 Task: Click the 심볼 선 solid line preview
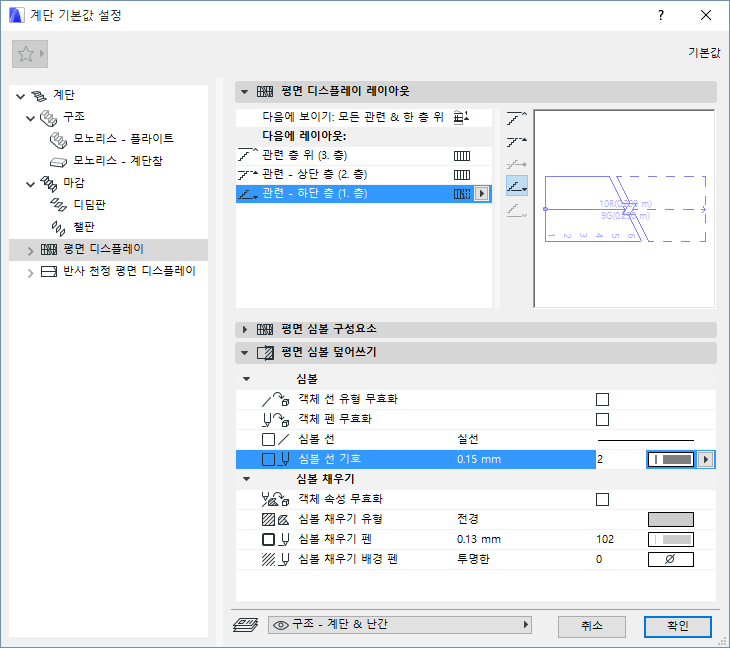pos(646,440)
